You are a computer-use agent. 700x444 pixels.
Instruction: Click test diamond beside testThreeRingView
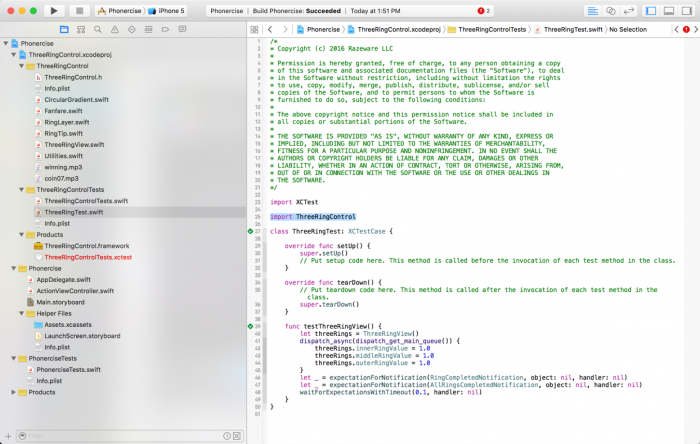point(250,326)
